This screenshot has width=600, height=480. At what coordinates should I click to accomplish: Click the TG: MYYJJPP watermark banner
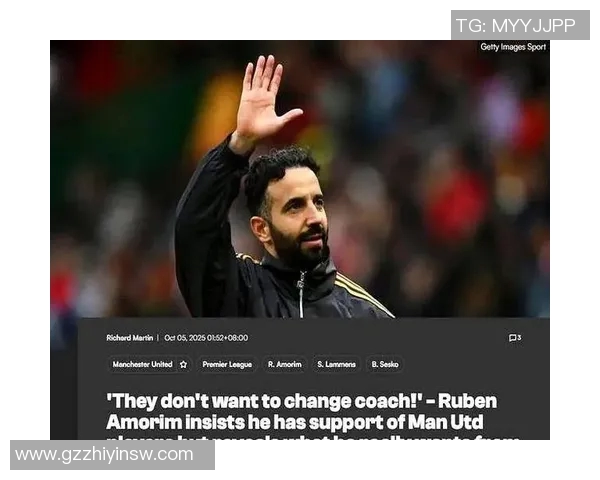click(520, 25)
